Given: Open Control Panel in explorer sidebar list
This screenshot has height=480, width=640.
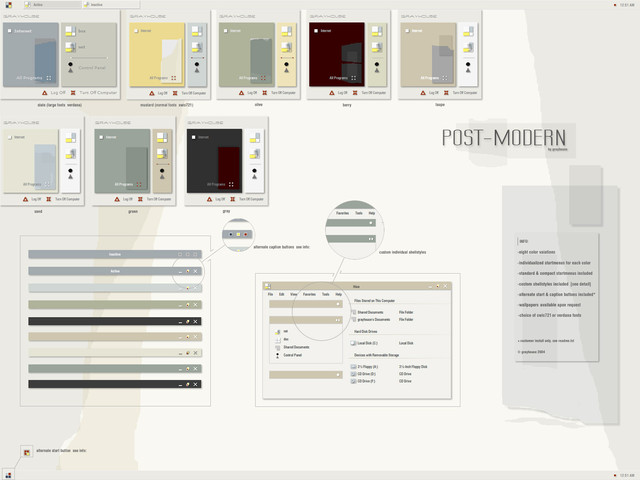Looking at the screenshot, I should point(292,355).
